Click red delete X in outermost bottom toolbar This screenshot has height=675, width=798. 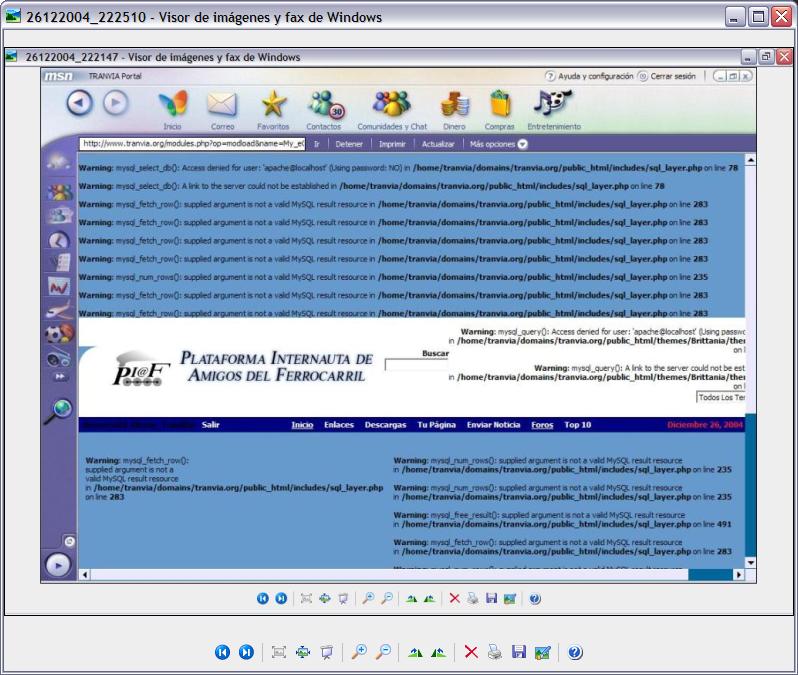471,652
